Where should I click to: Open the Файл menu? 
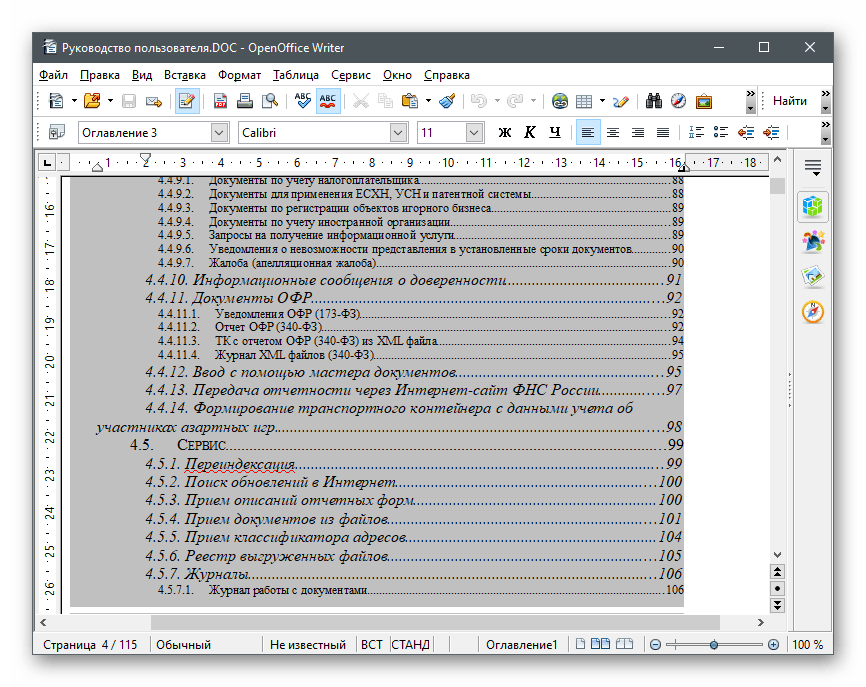coord(53,75)
